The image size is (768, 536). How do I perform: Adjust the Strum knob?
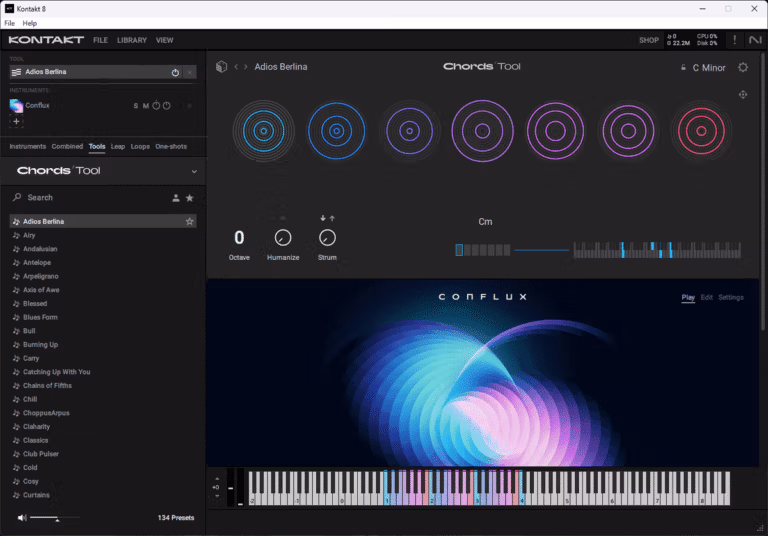click(327, 238)
